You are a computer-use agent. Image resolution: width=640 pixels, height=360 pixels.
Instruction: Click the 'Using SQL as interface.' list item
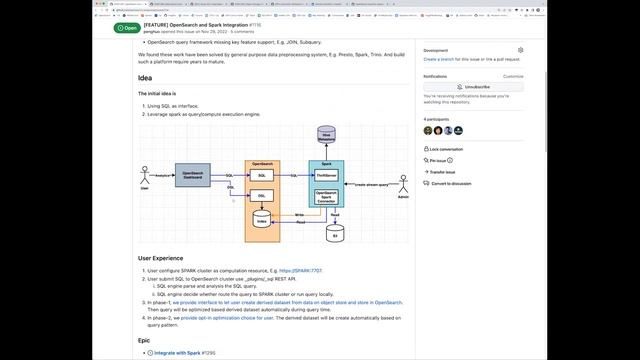tap(173, 106)
